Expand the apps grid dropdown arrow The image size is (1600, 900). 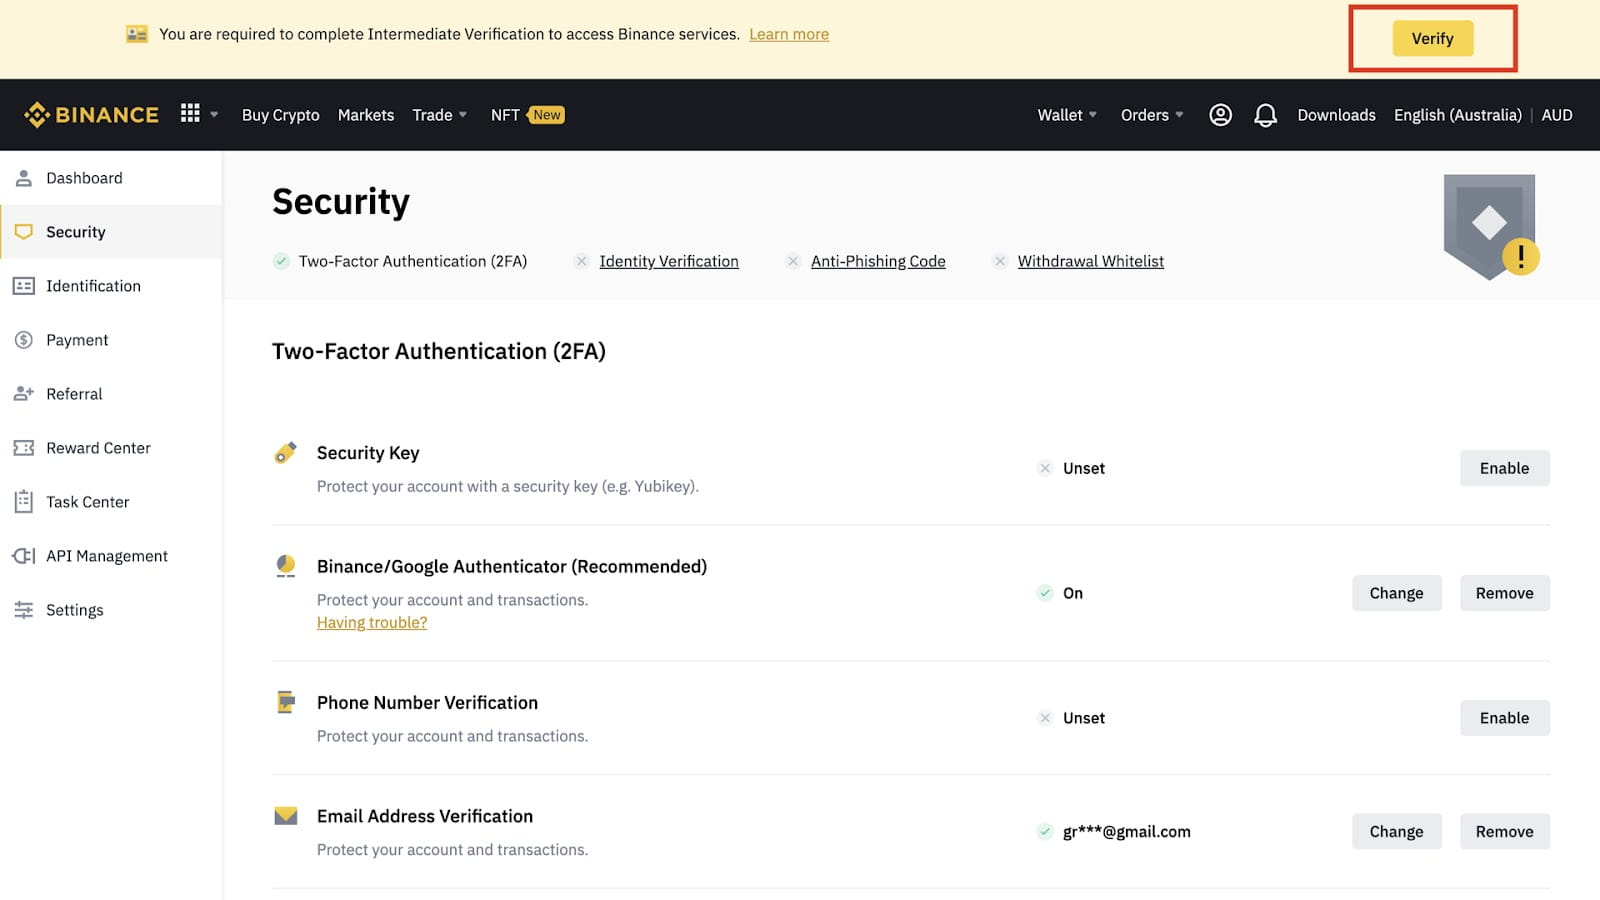pos(214,115)
